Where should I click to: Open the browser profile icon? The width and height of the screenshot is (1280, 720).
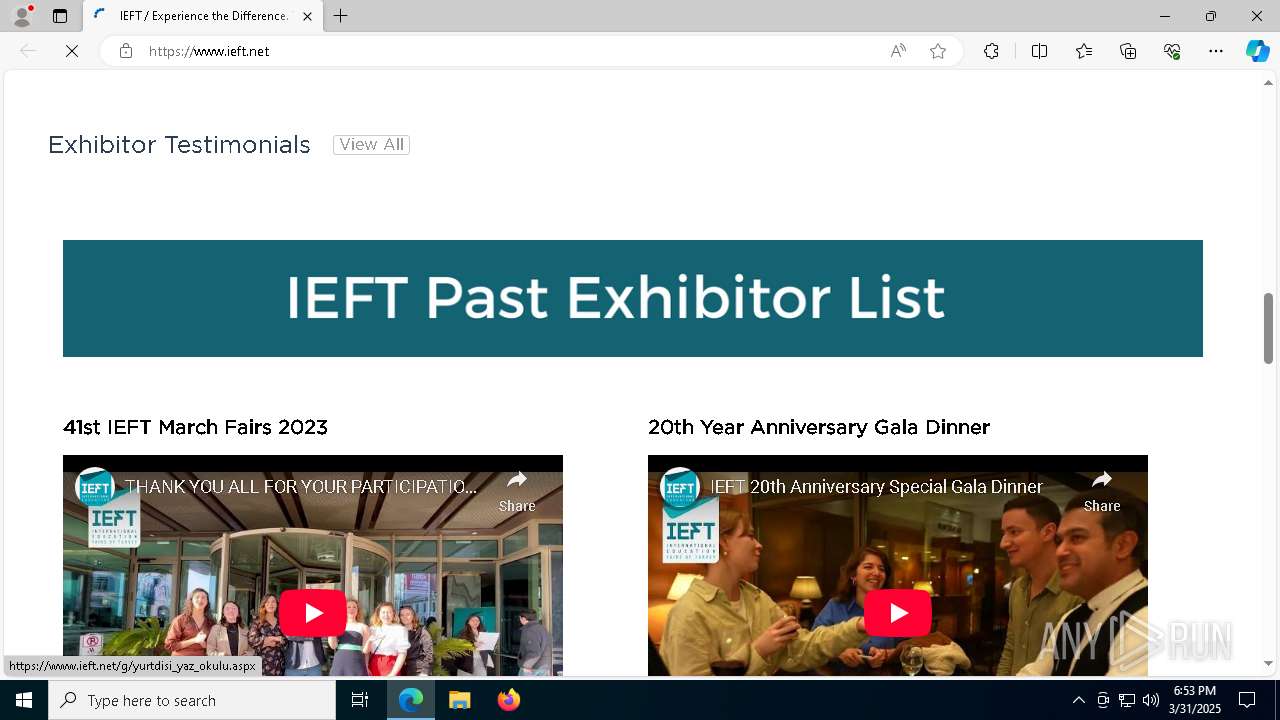pos(22,16)
